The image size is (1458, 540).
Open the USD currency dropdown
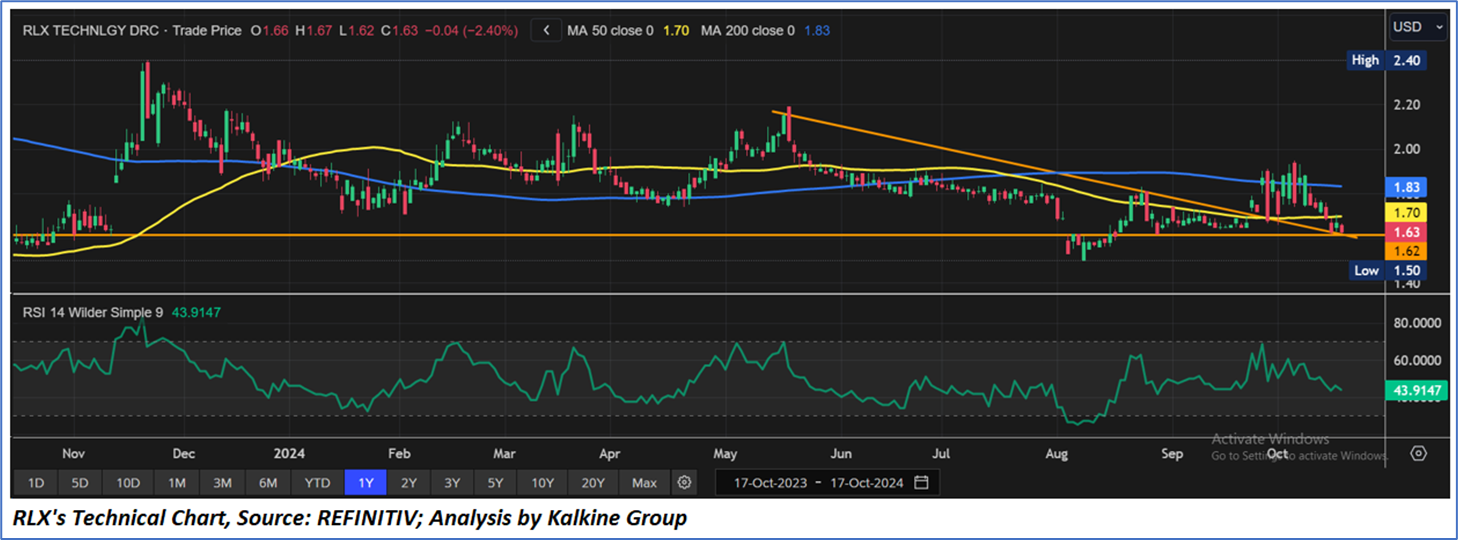click(x=1418, y=27)
